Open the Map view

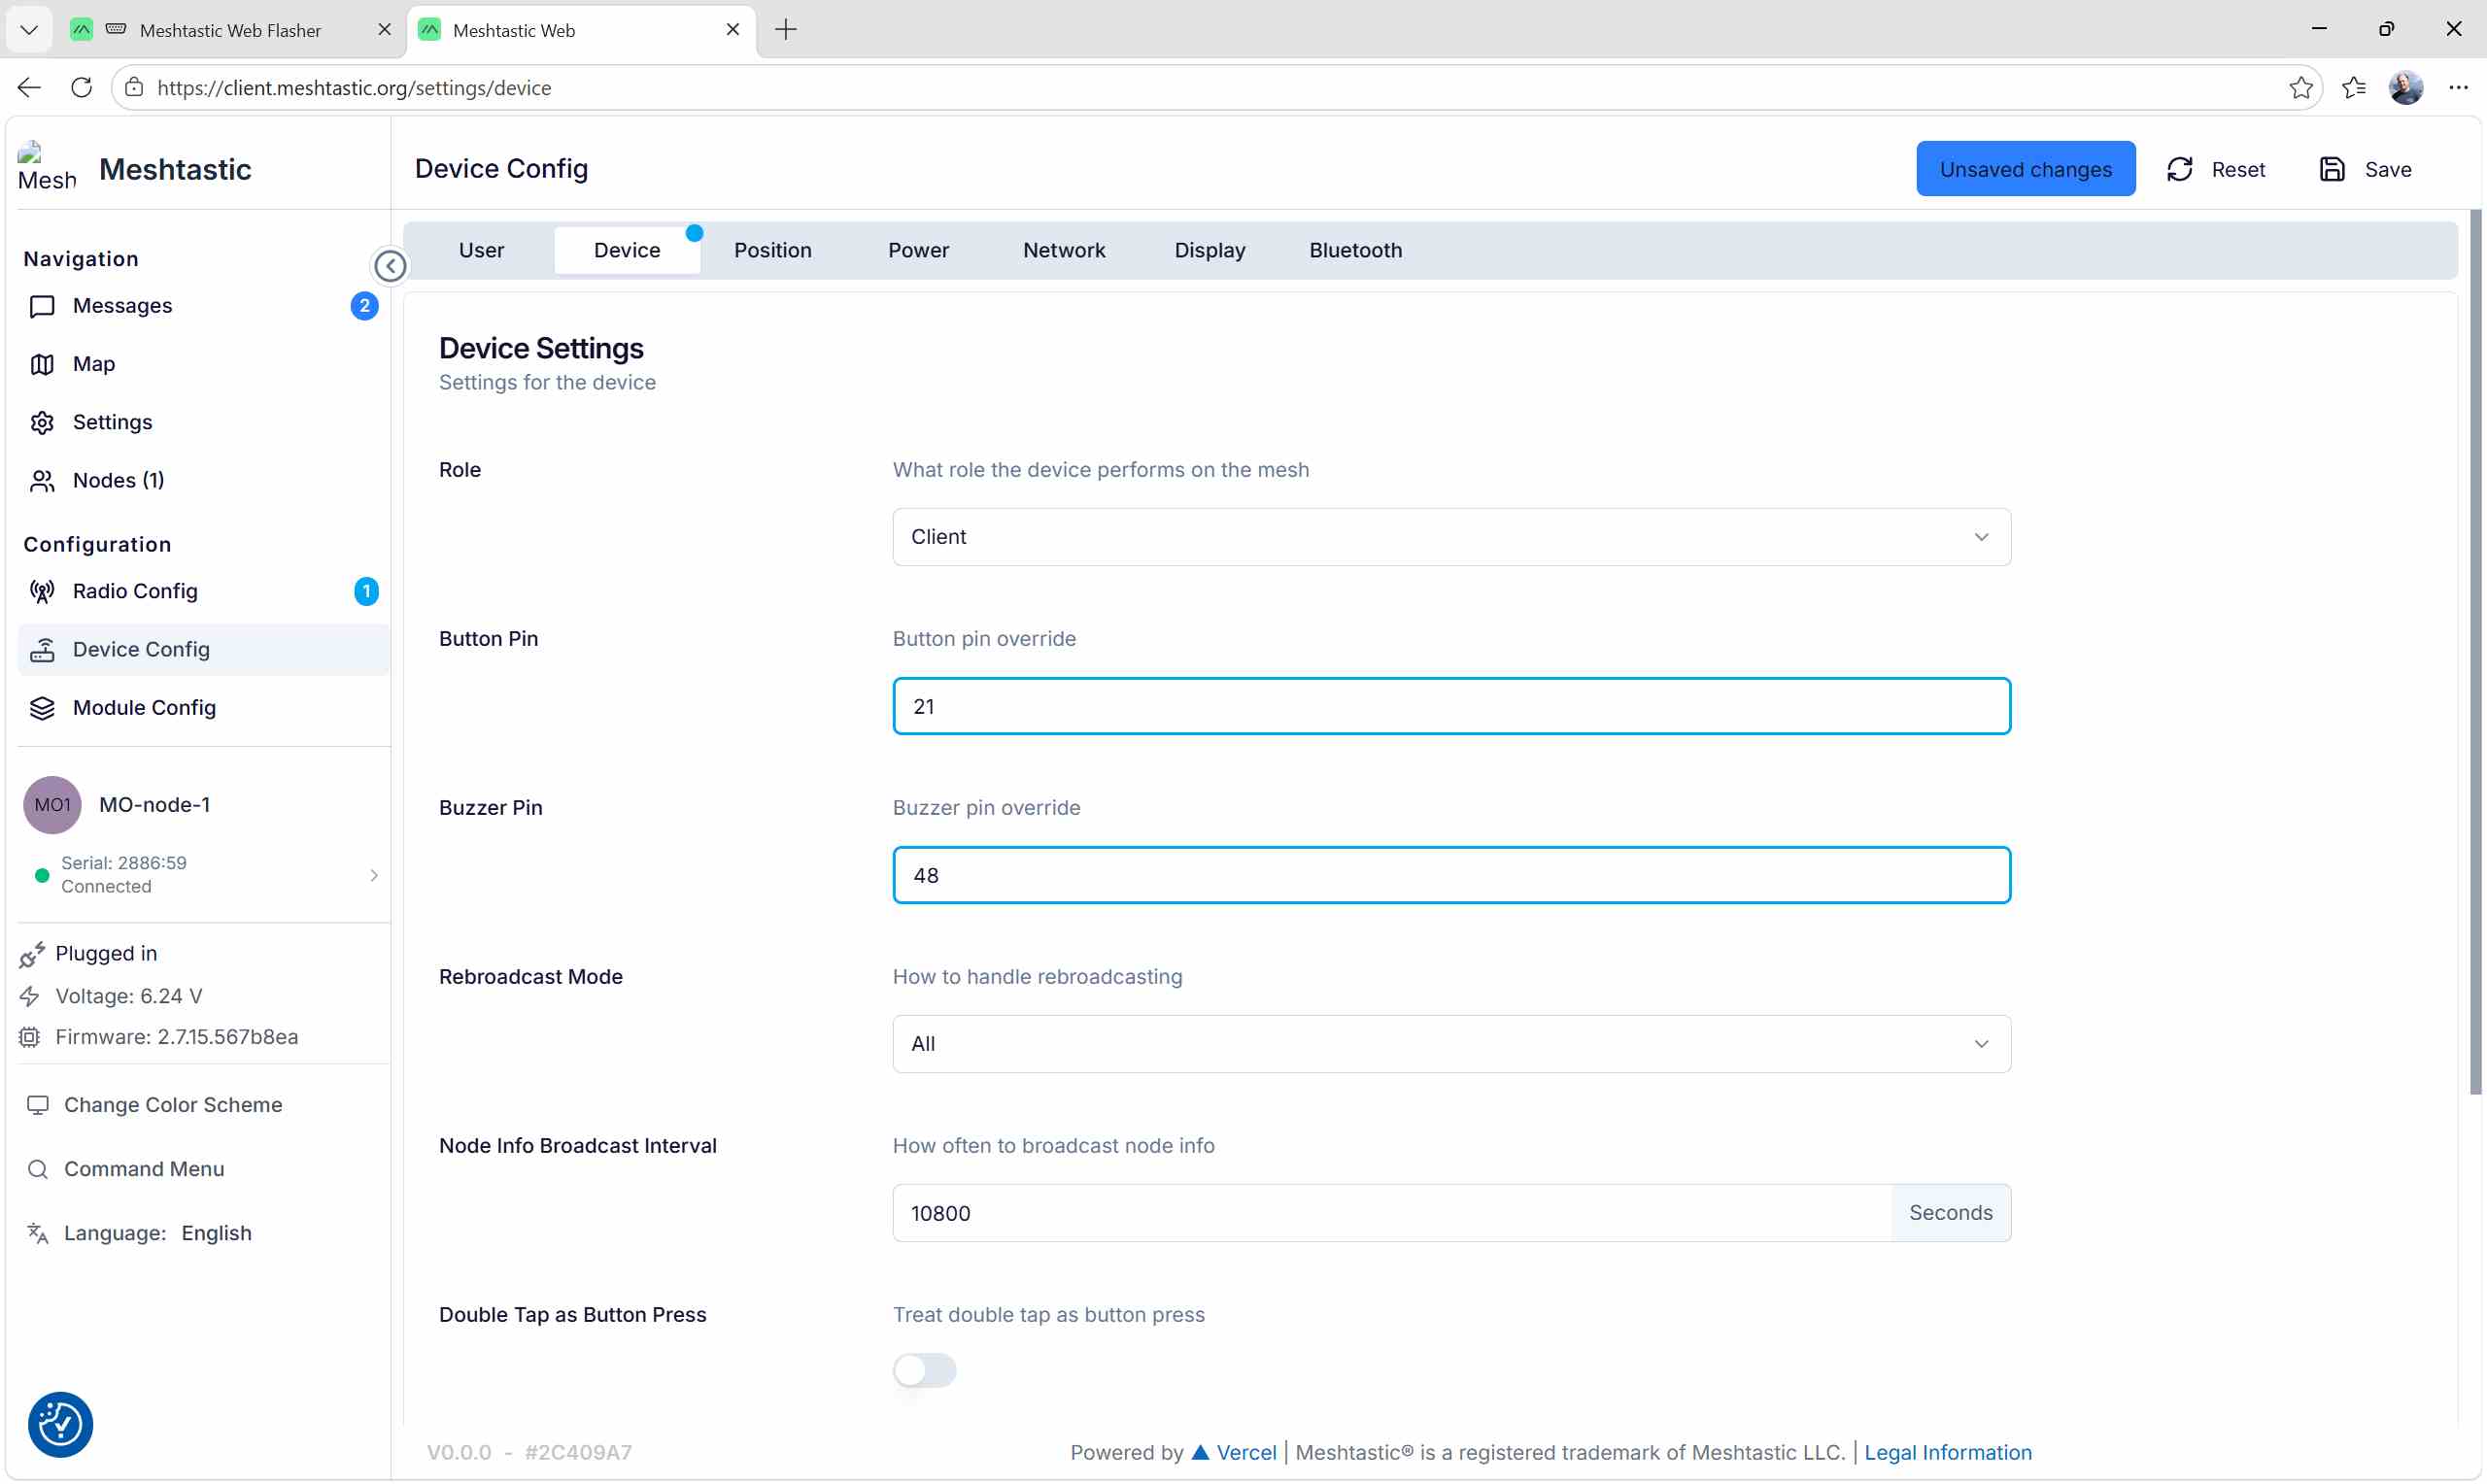tap(93, 364)
